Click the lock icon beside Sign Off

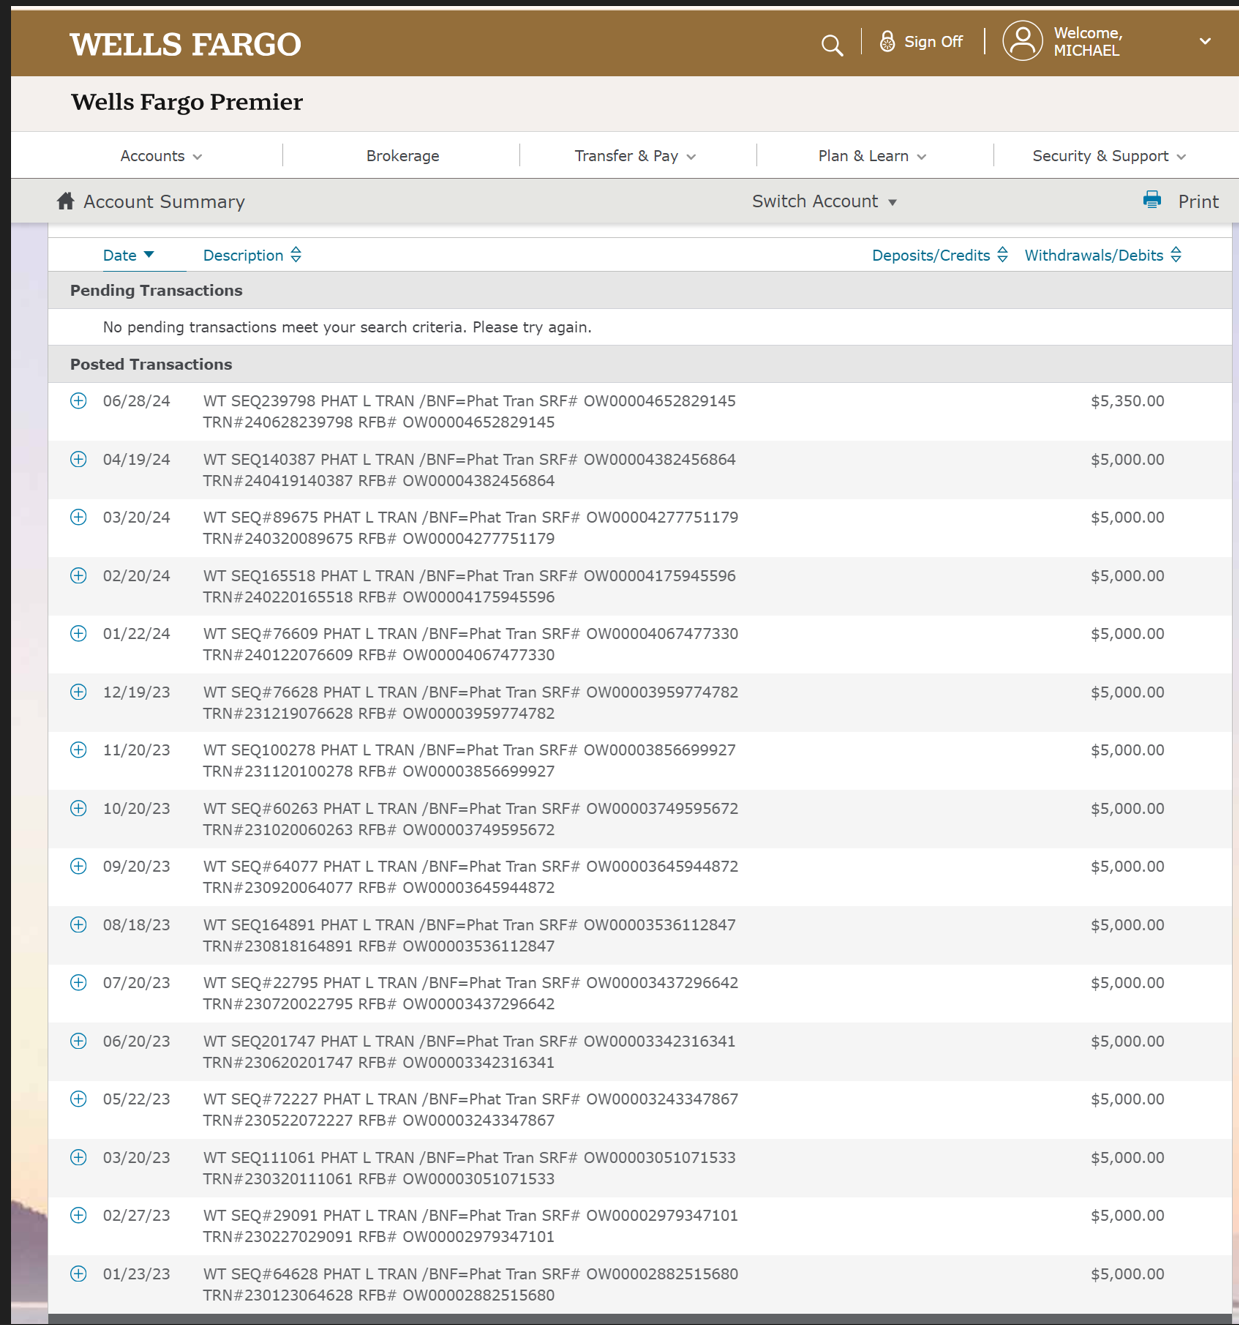[886, 41]
